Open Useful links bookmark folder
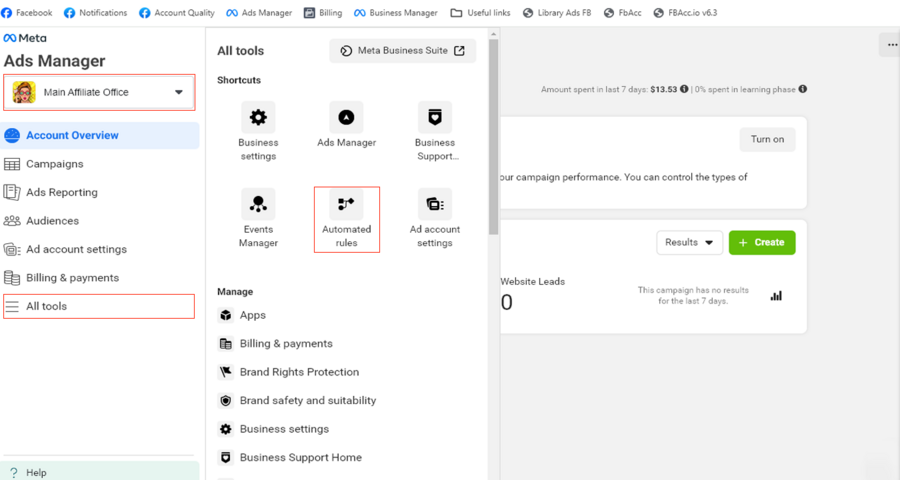The width and height of the screenshot is (900, 480). point(480,13)
